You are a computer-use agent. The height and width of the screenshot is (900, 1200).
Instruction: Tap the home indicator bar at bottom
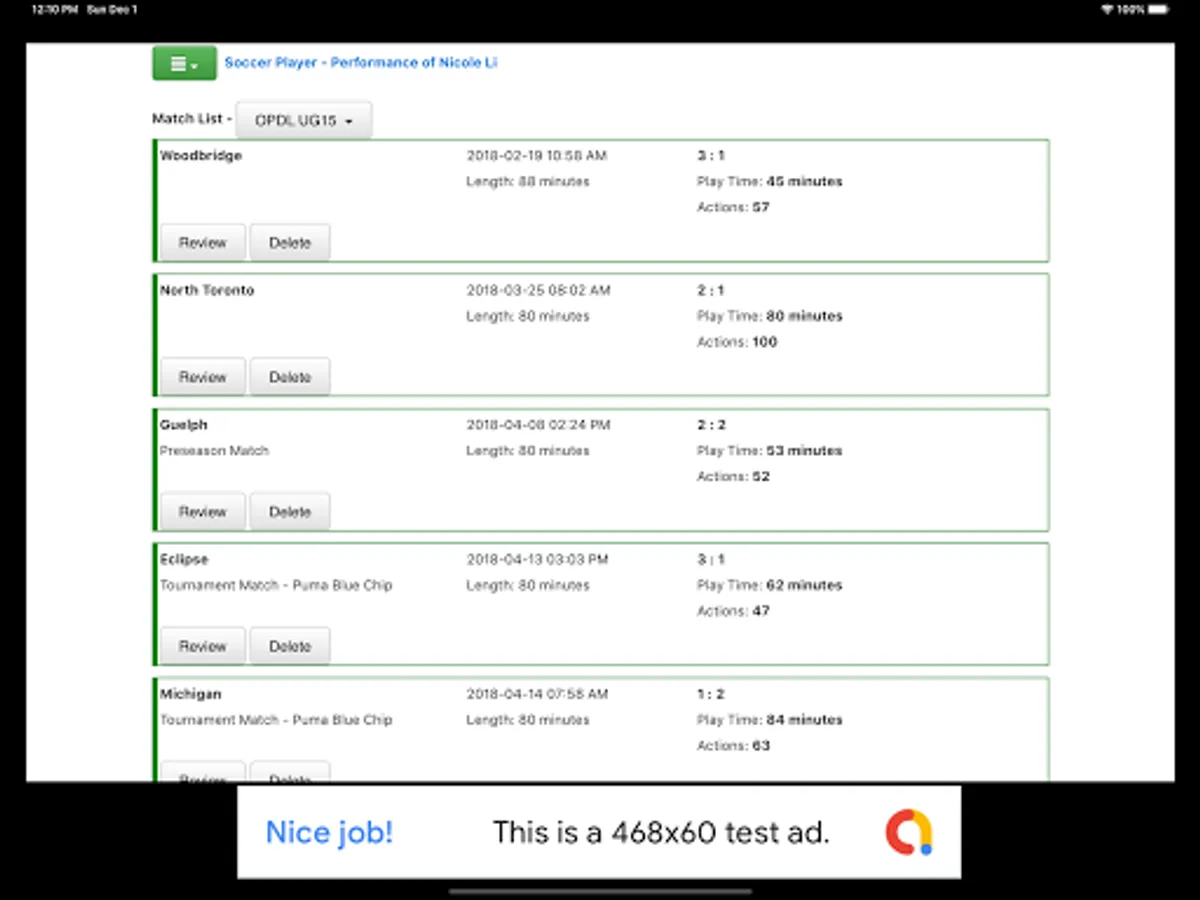coord(599,891)
